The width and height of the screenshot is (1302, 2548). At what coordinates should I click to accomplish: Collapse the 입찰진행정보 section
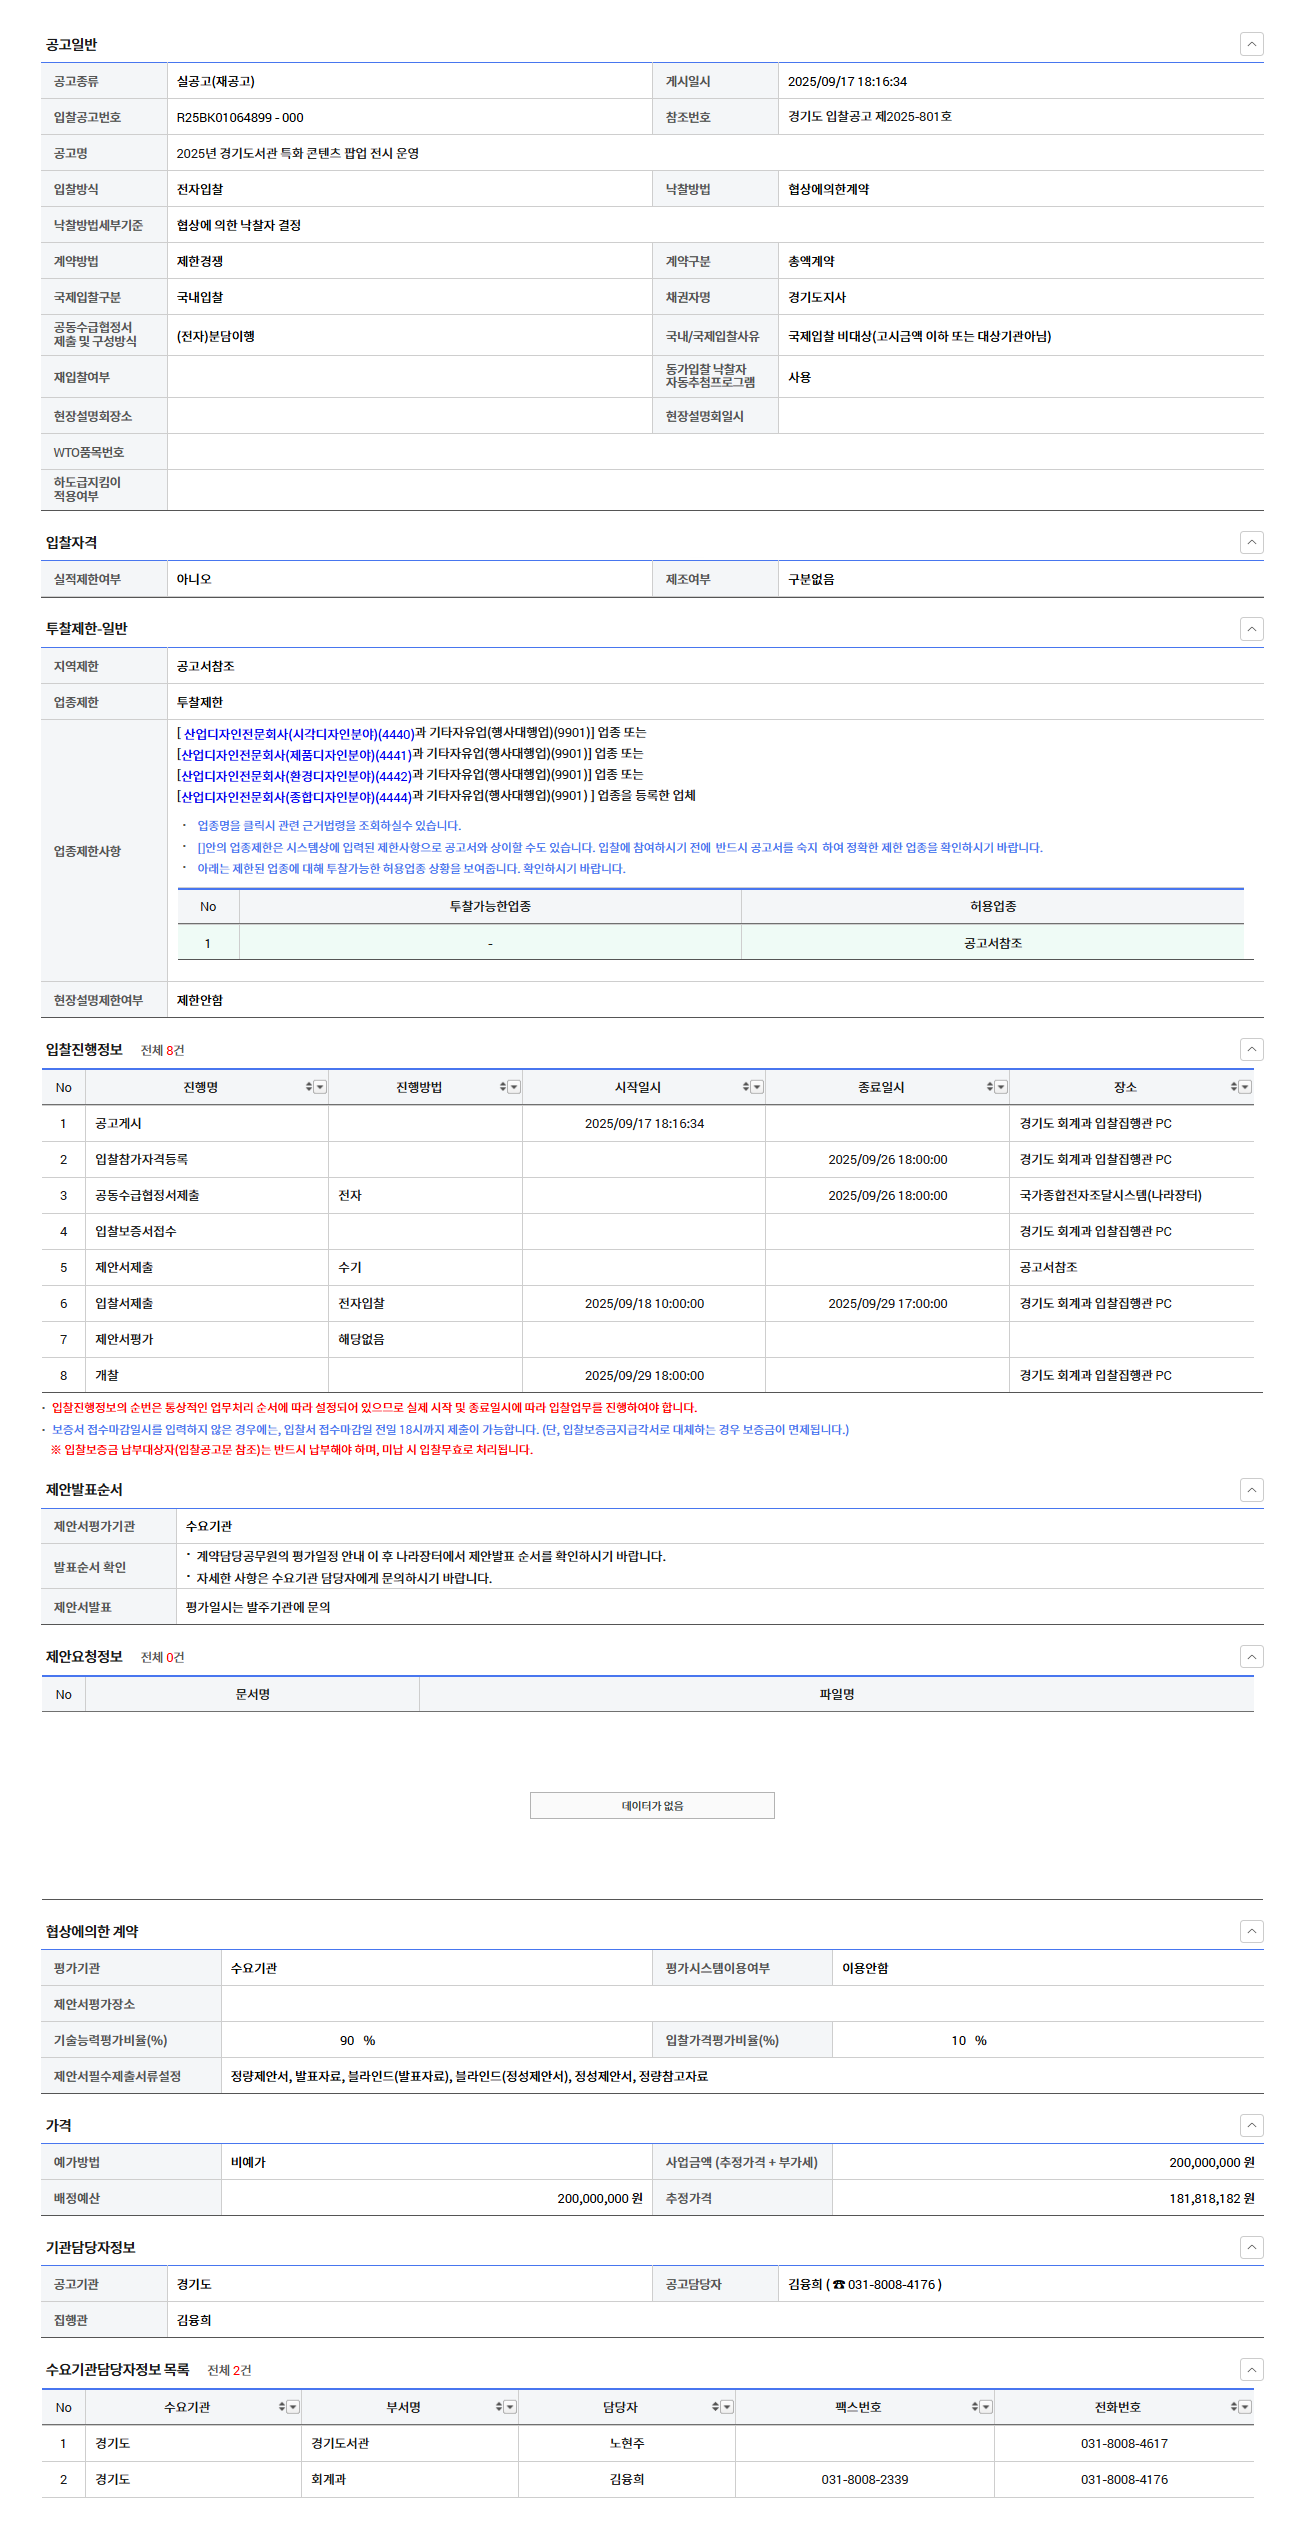point(1251,1049)
